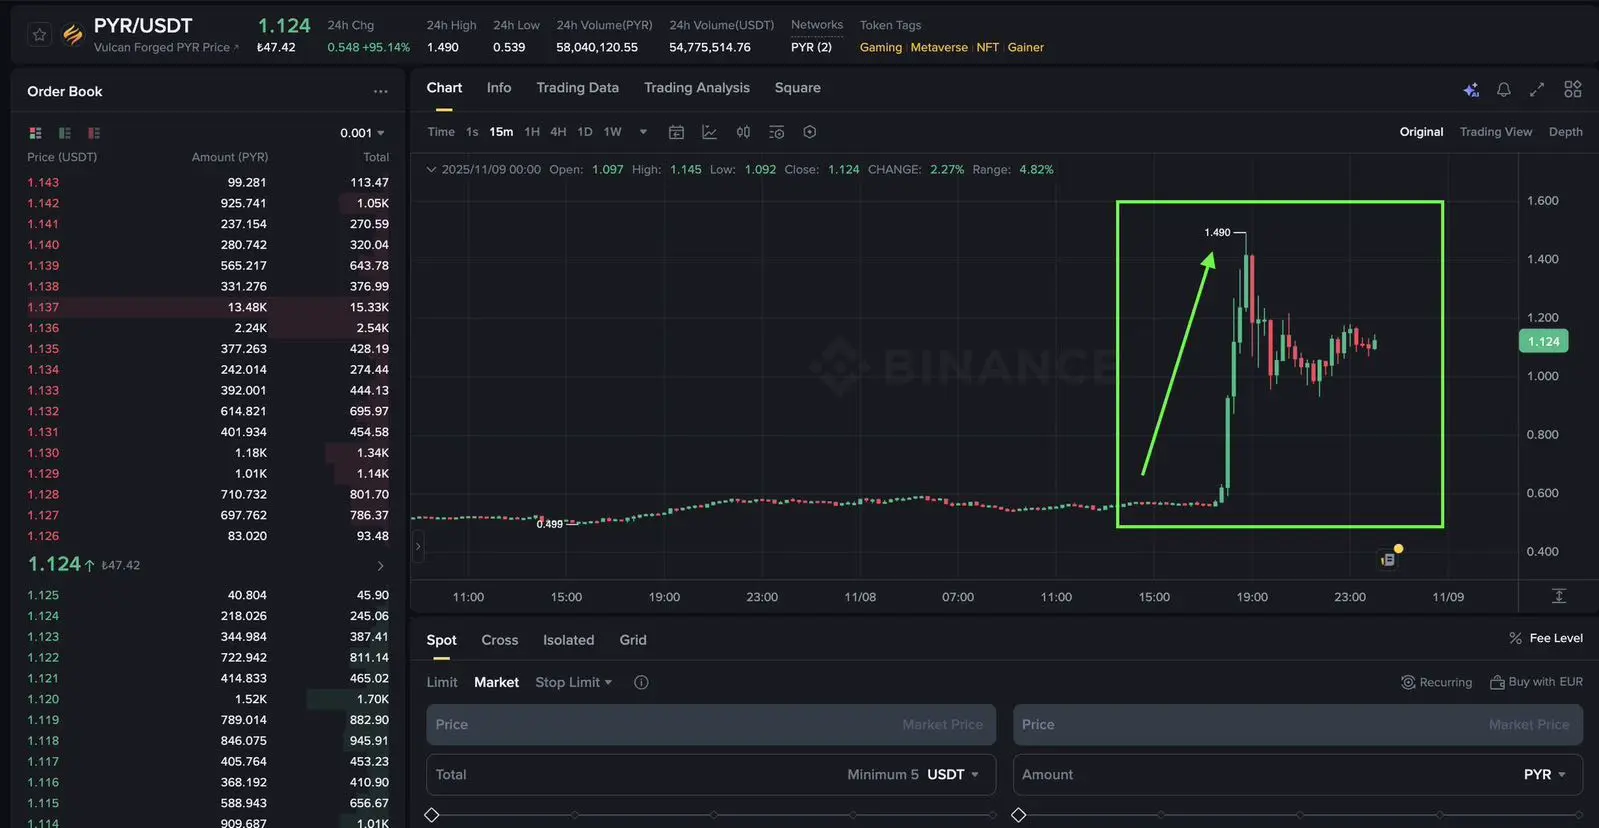Screen dimensions: 1599x828
Task: Open the chart display settings list icon
Action: coord(776,132)
